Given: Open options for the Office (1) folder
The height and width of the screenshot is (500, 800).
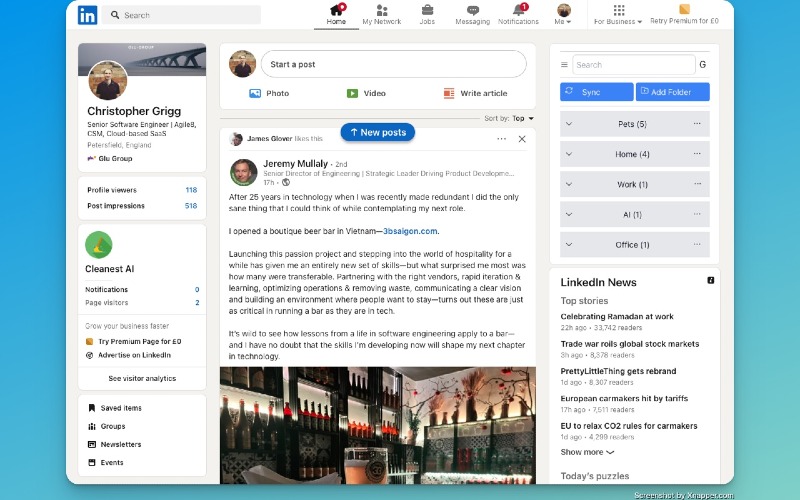Looking at the screenshot, I should point(697,244).
